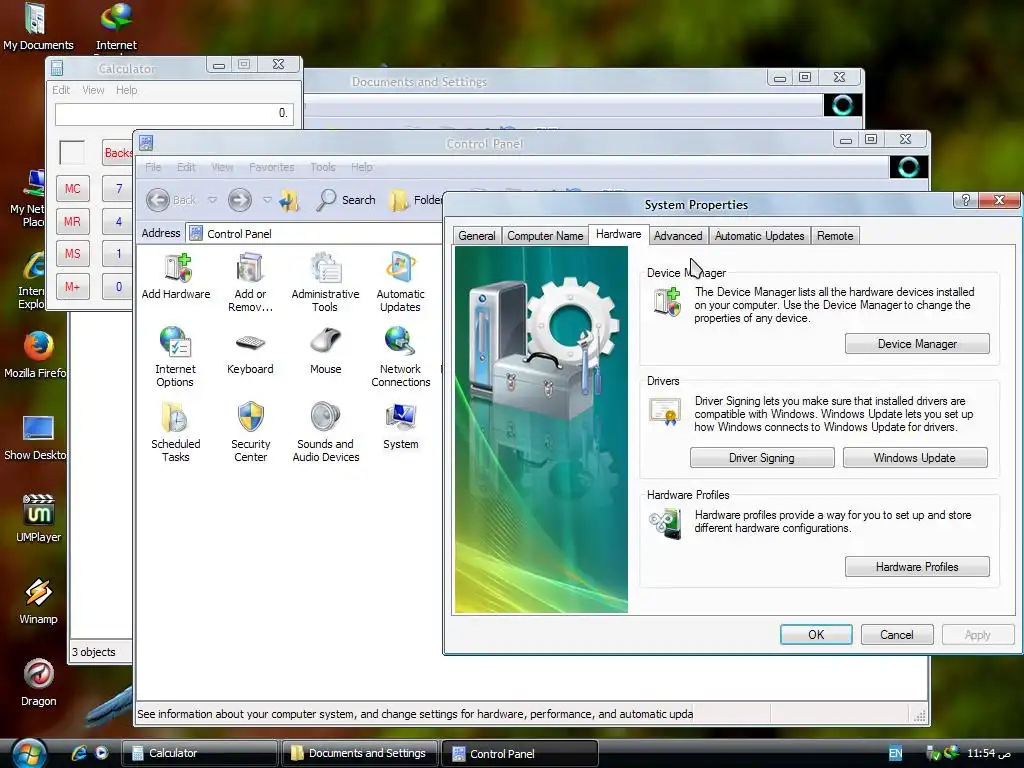Open System icon in Control Panel

pyautogui.click(x=400, y=427)
